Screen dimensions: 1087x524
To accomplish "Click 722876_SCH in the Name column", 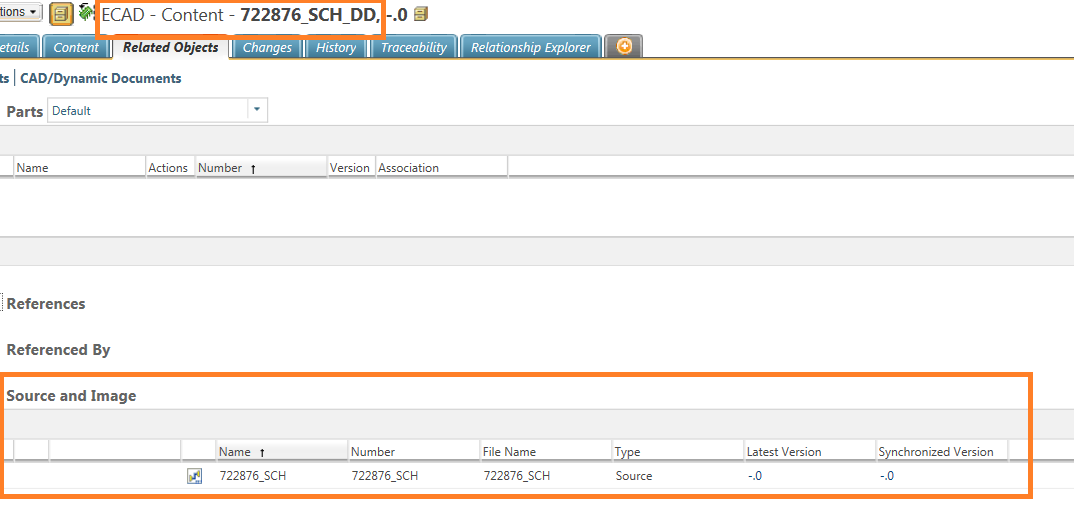I will pyautogui.click(x=253, y=476).
